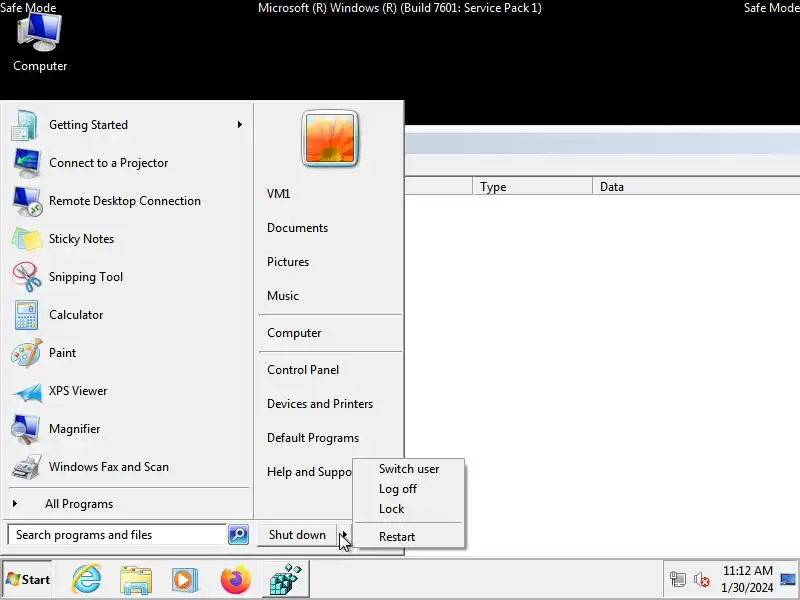Choose Restart from the power menu
Image resolution: width=800 pixels, height=600 pixels.
pos(397,537)
